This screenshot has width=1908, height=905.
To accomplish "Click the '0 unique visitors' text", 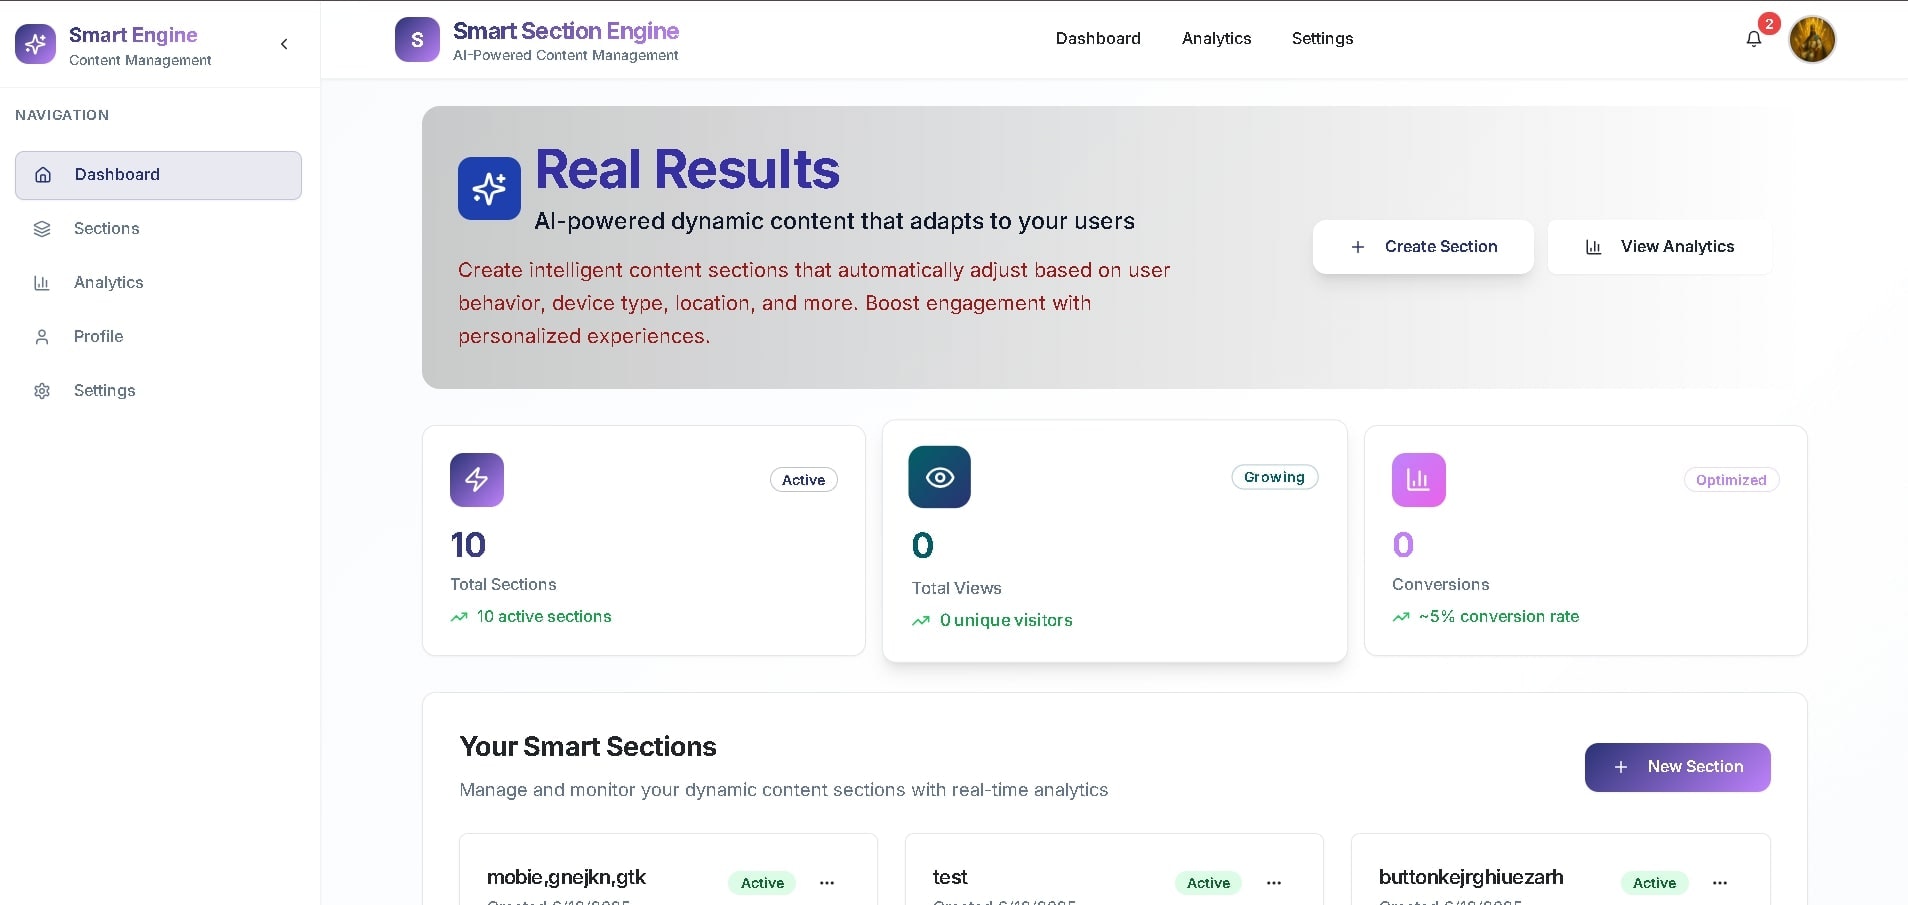I will click(x=1006, y=621).
